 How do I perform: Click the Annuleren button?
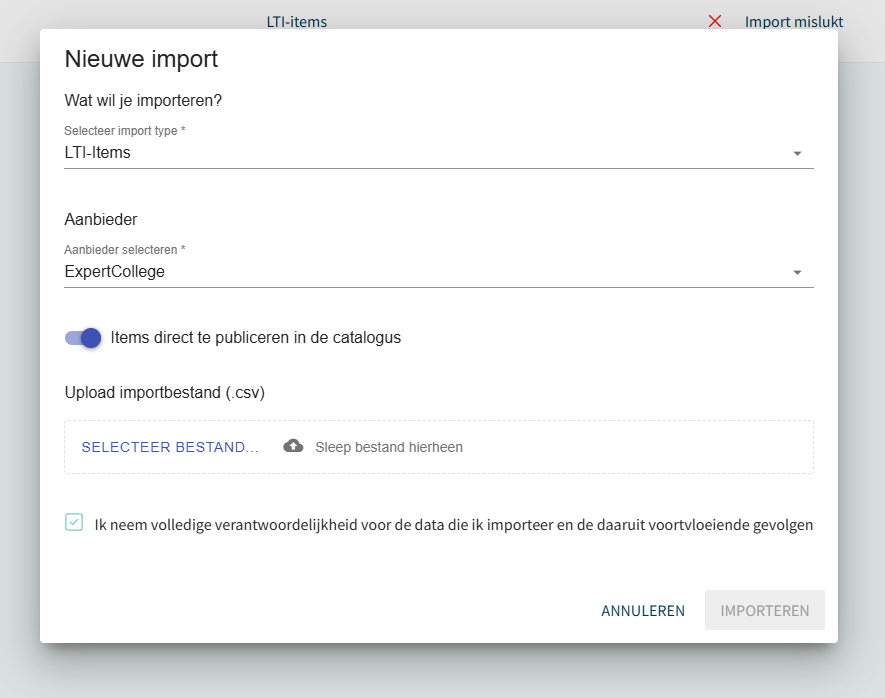tap(642, 610)
